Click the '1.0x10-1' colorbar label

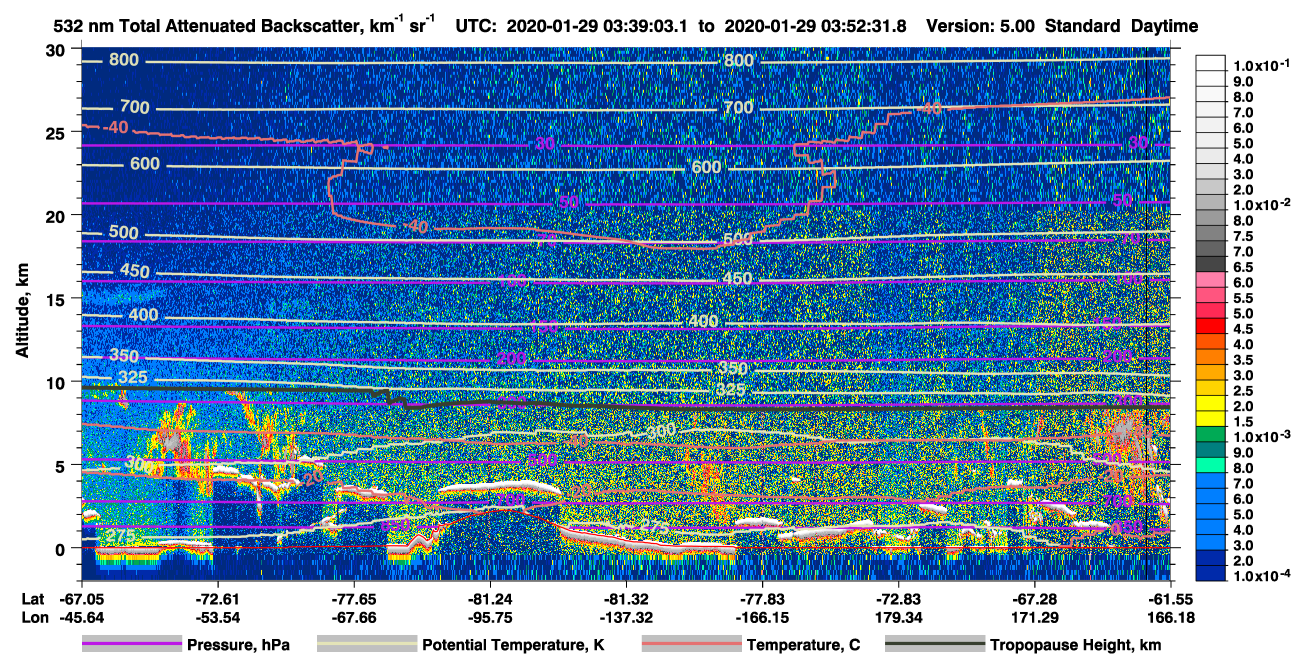click(x=1264, y=64)
